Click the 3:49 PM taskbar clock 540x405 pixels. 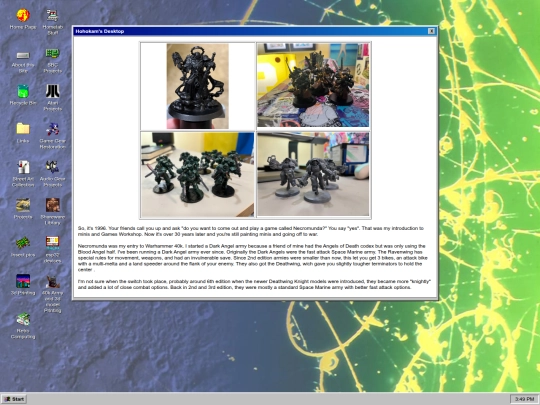(x=524, y=399)
